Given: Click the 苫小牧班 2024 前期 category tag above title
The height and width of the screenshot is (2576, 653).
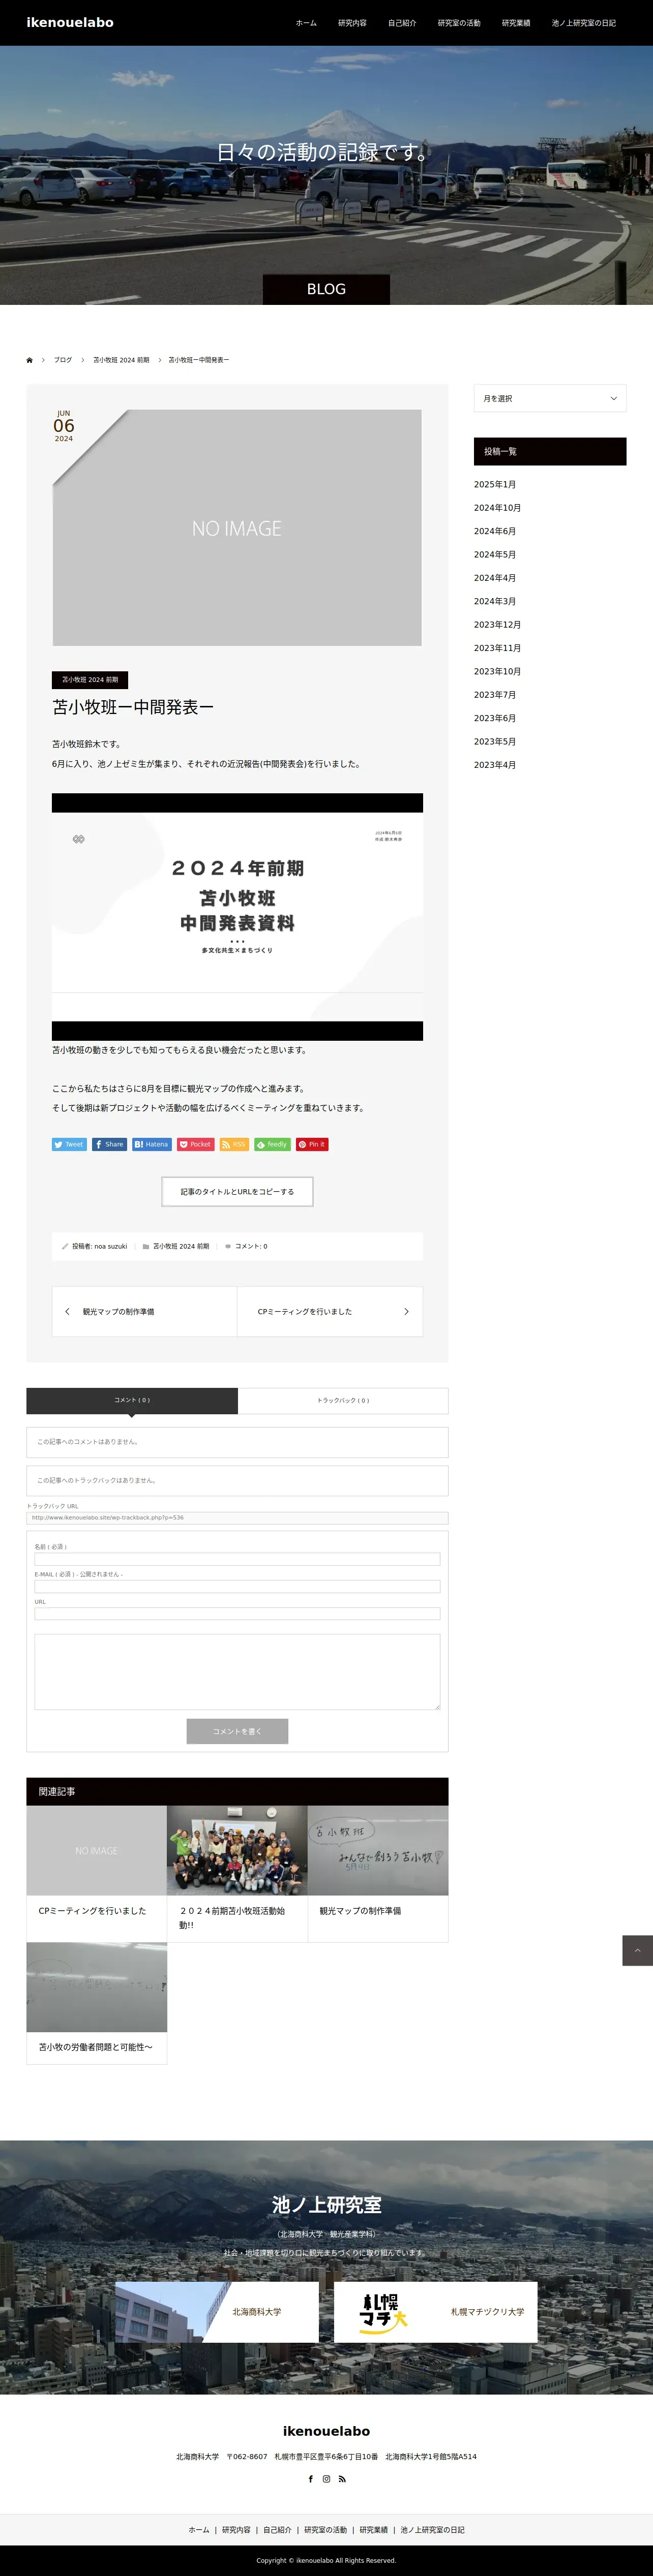Looking at the screenshot, I should (90, 680).
